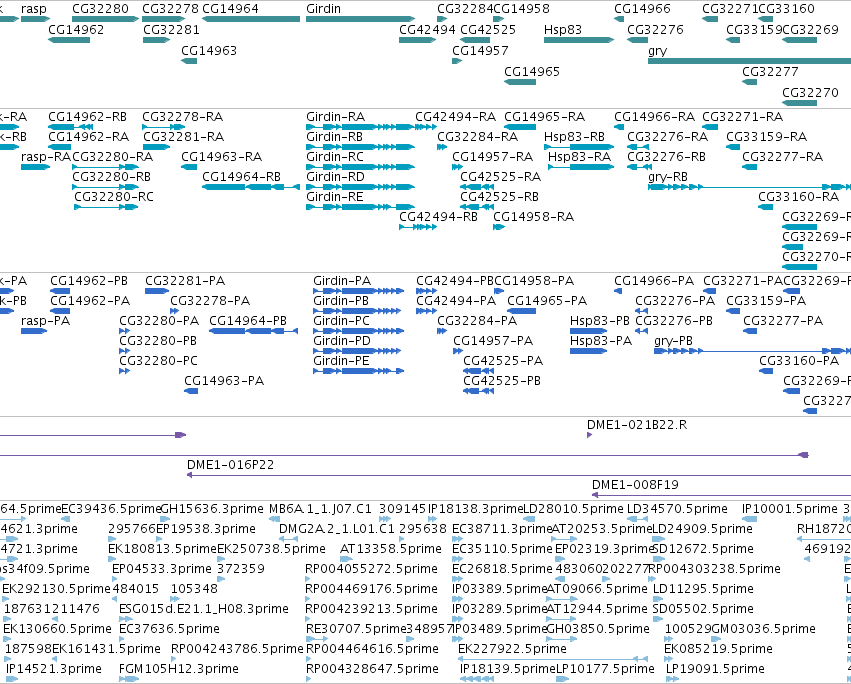The width and height of the screenshot is (851, 684).
Task: Click protein gry-PB
Action: point(753,351)
